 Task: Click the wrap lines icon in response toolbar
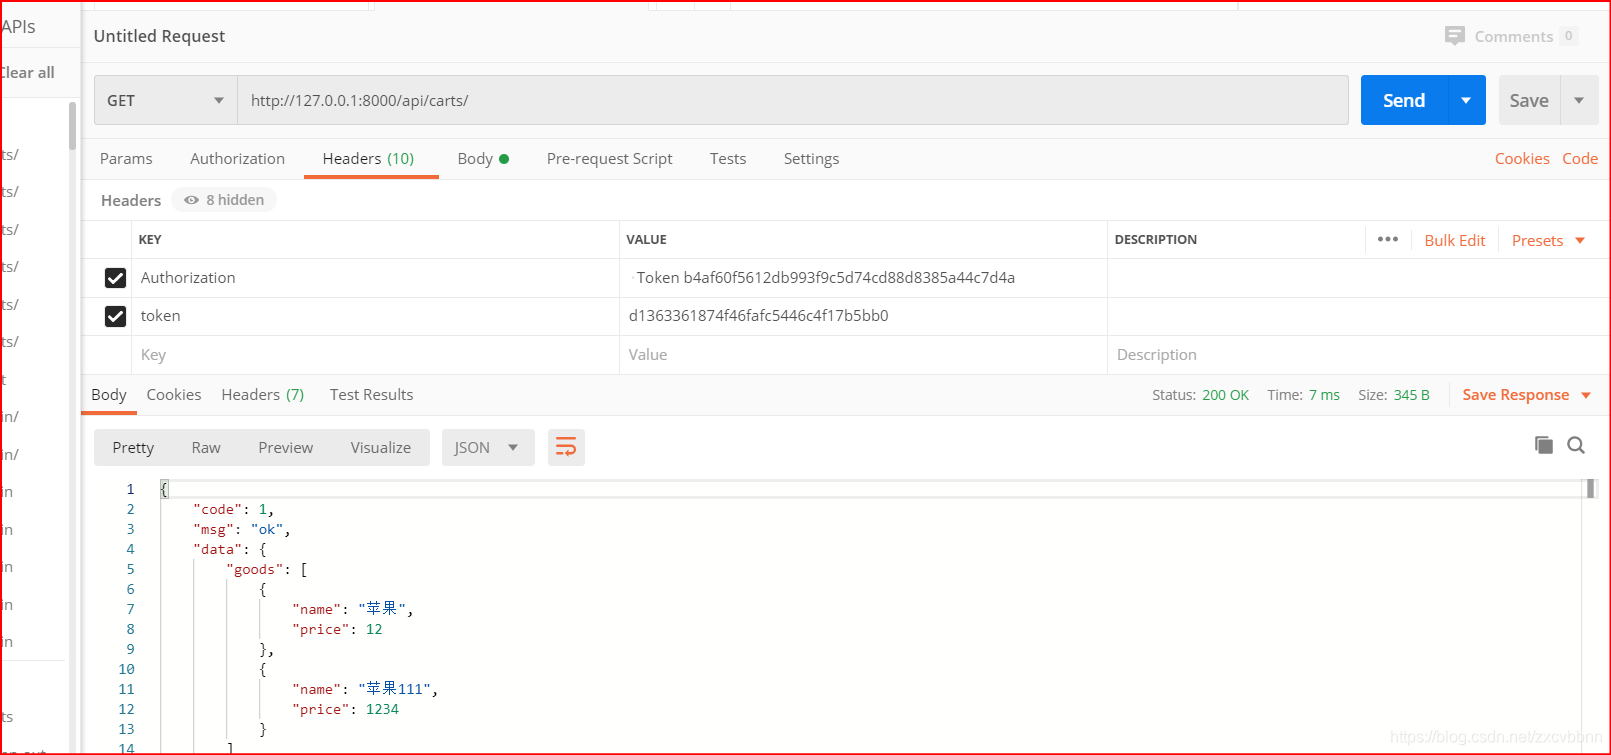point(566,447)
